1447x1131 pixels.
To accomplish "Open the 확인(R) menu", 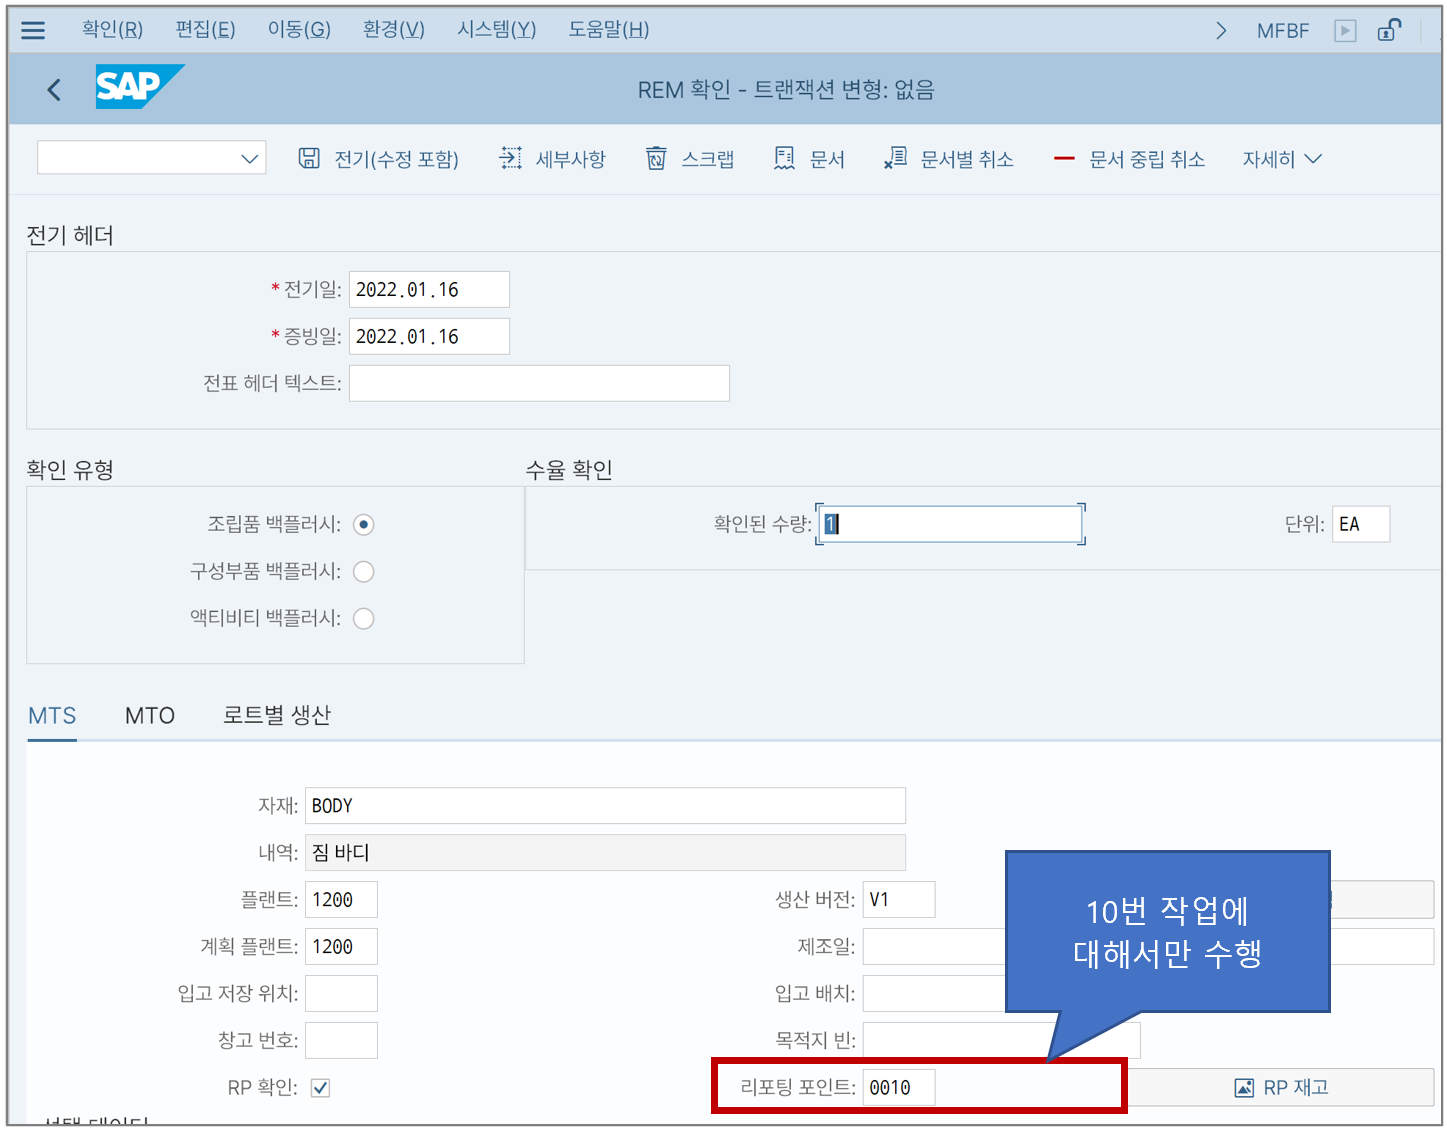I will coord(112,30).
